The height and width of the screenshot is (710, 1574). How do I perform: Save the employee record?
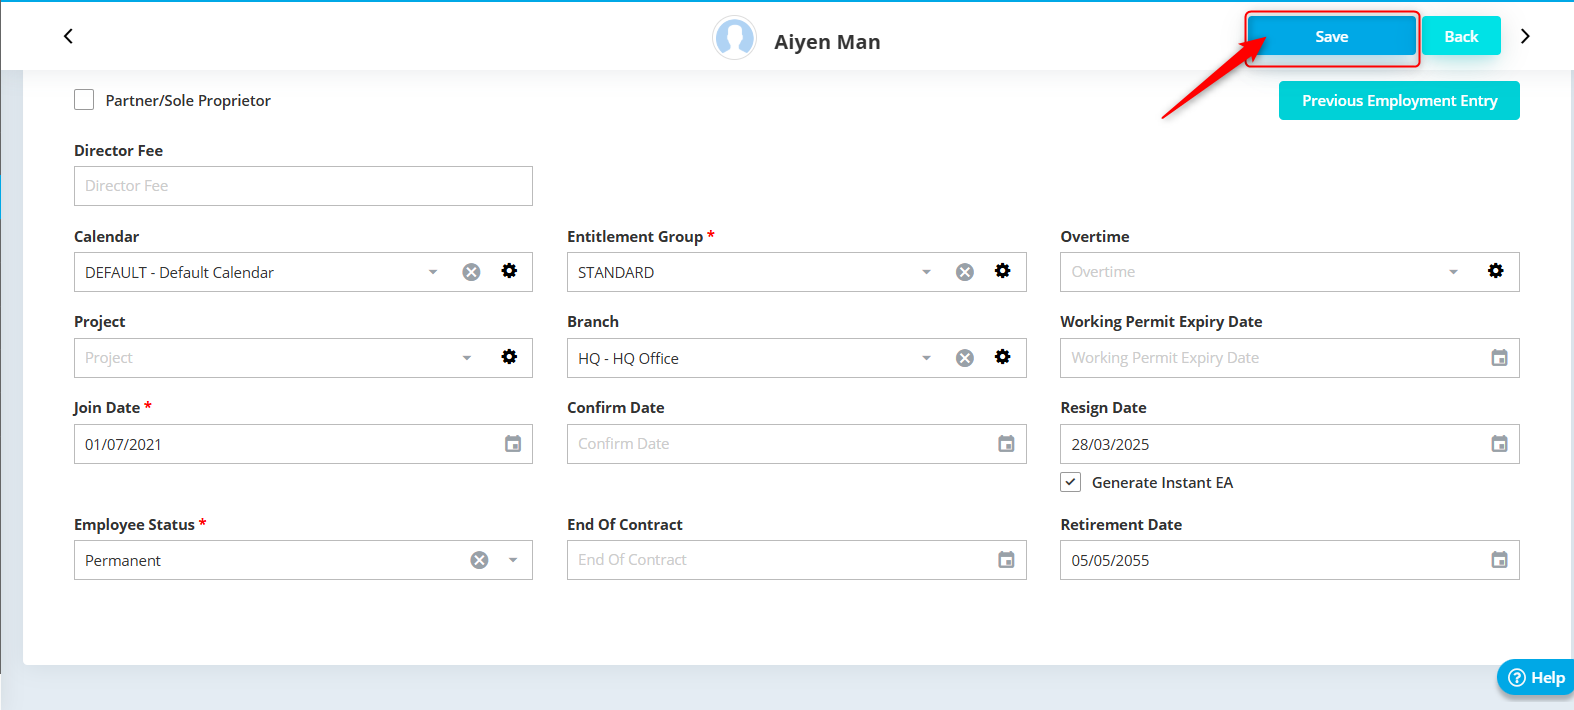1331,36
